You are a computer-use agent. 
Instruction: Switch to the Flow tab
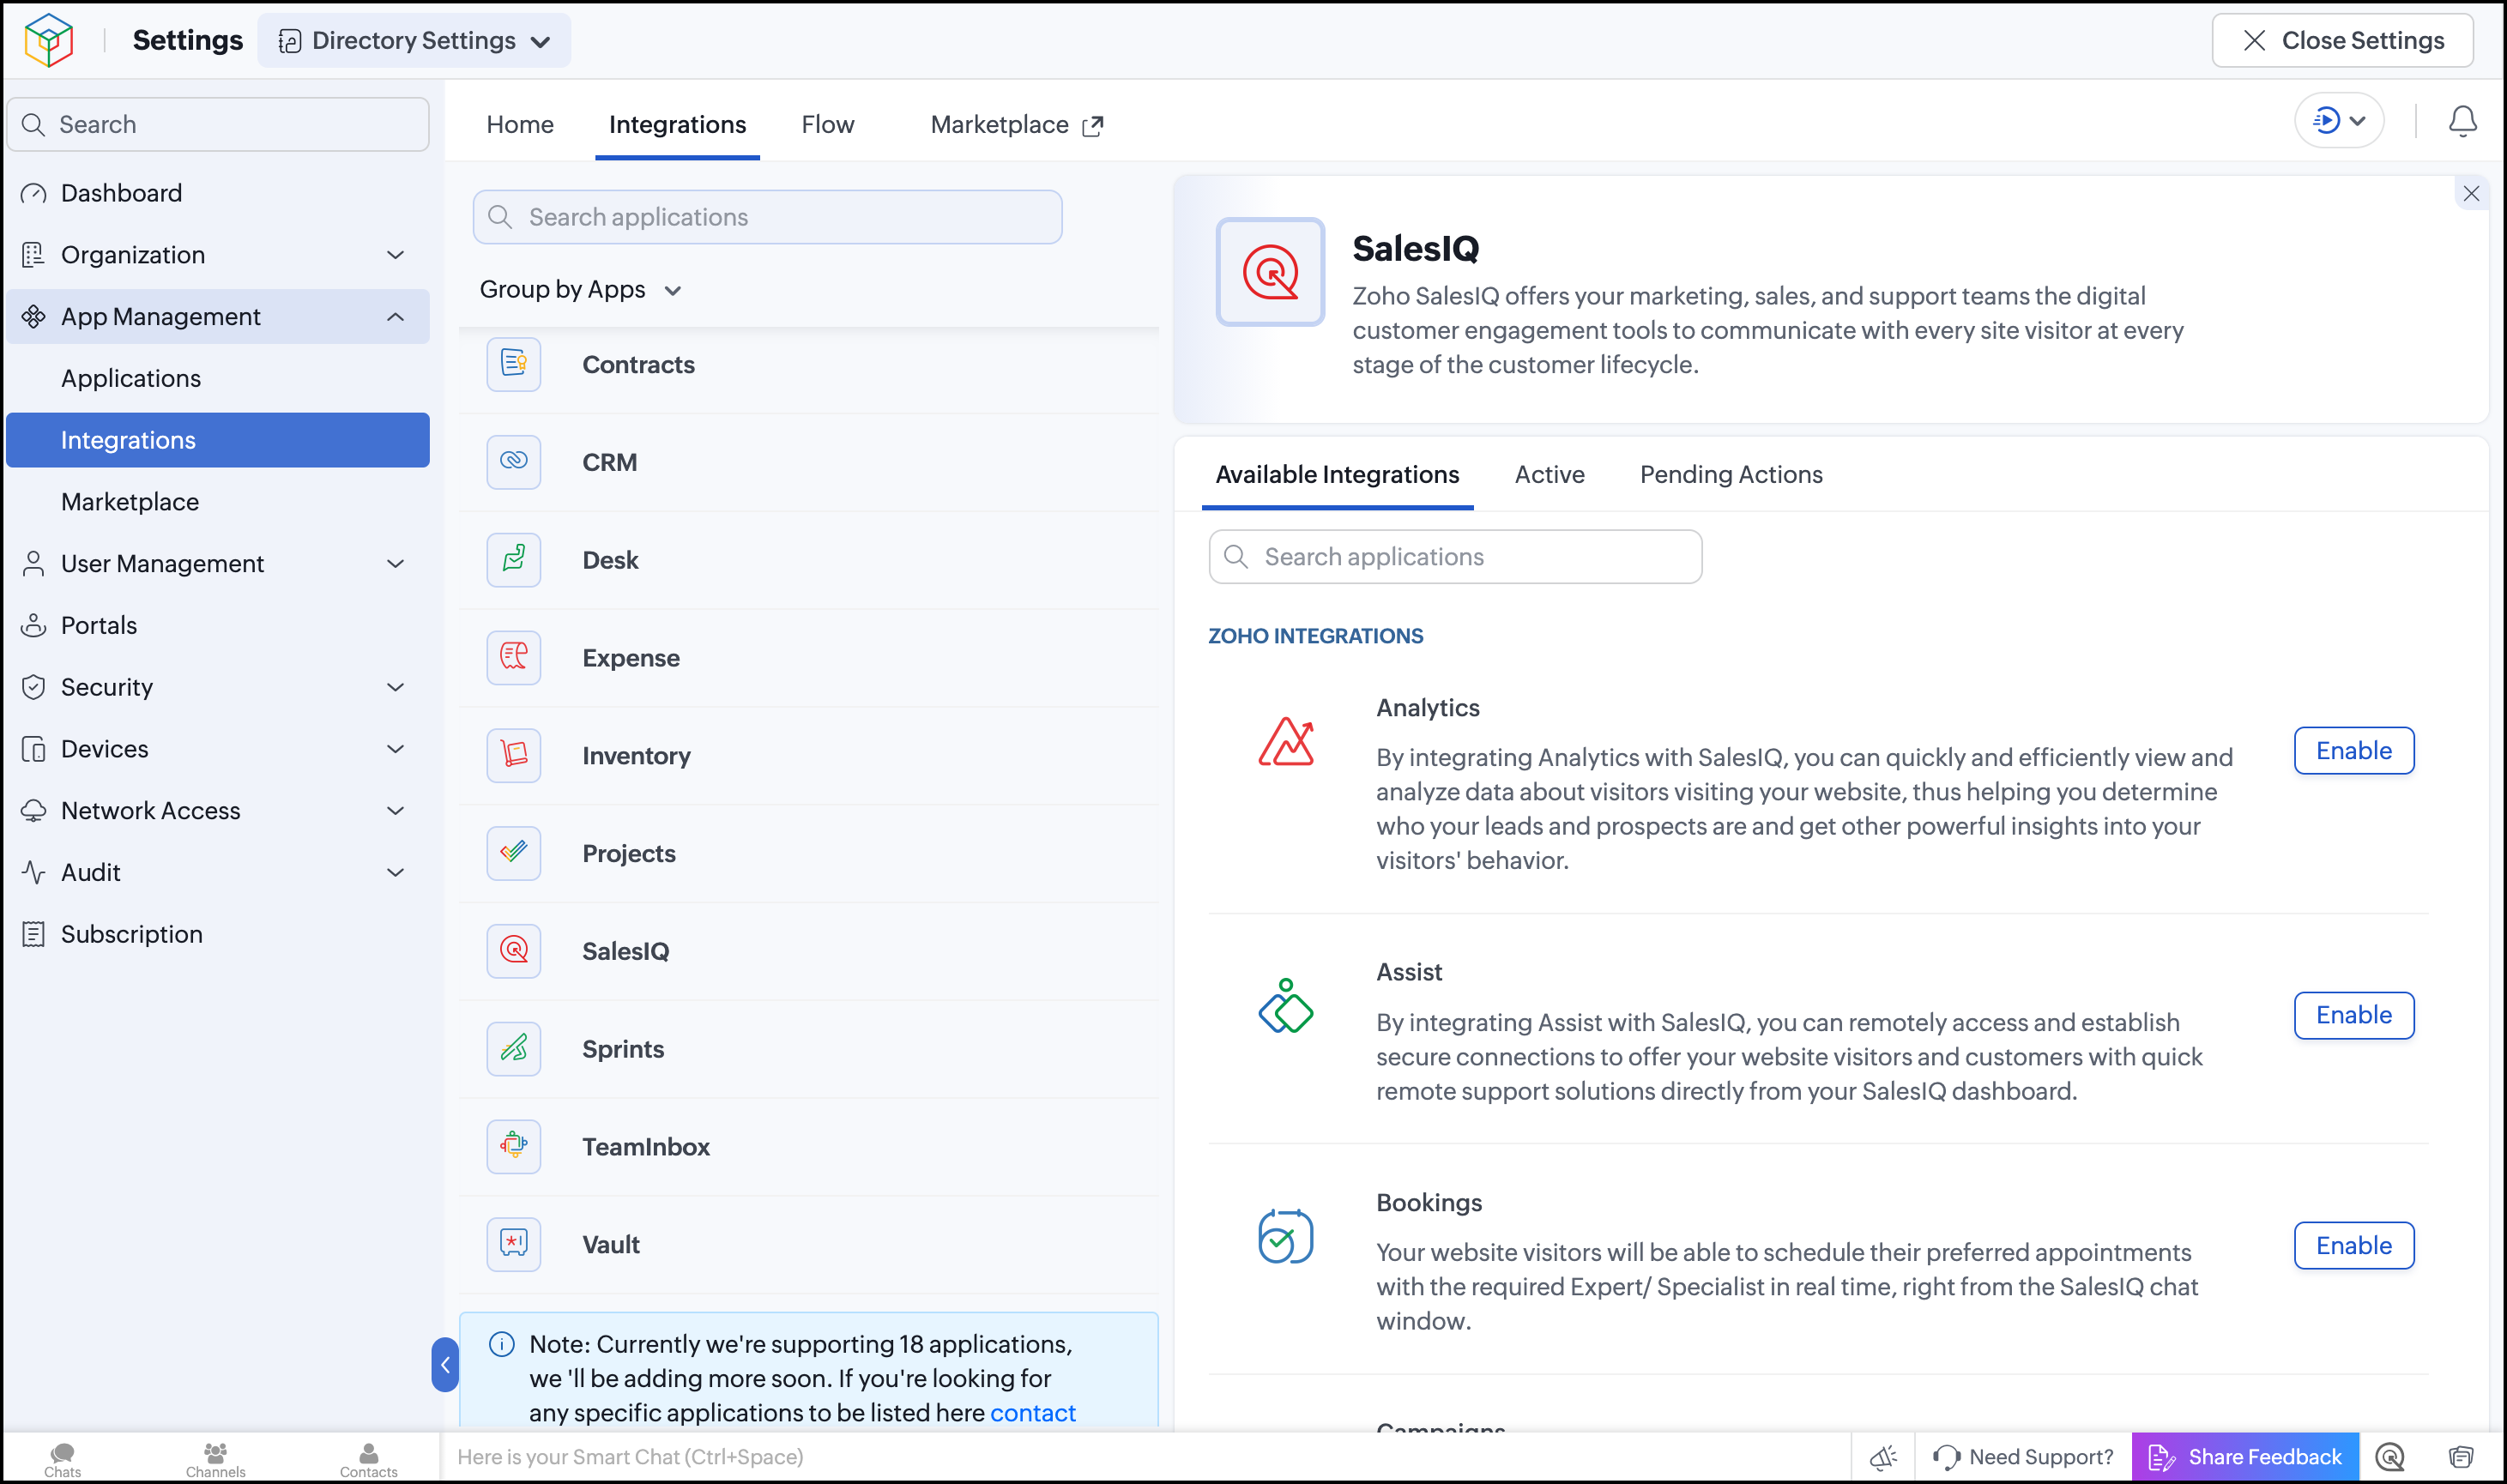(x=827, y=124)
